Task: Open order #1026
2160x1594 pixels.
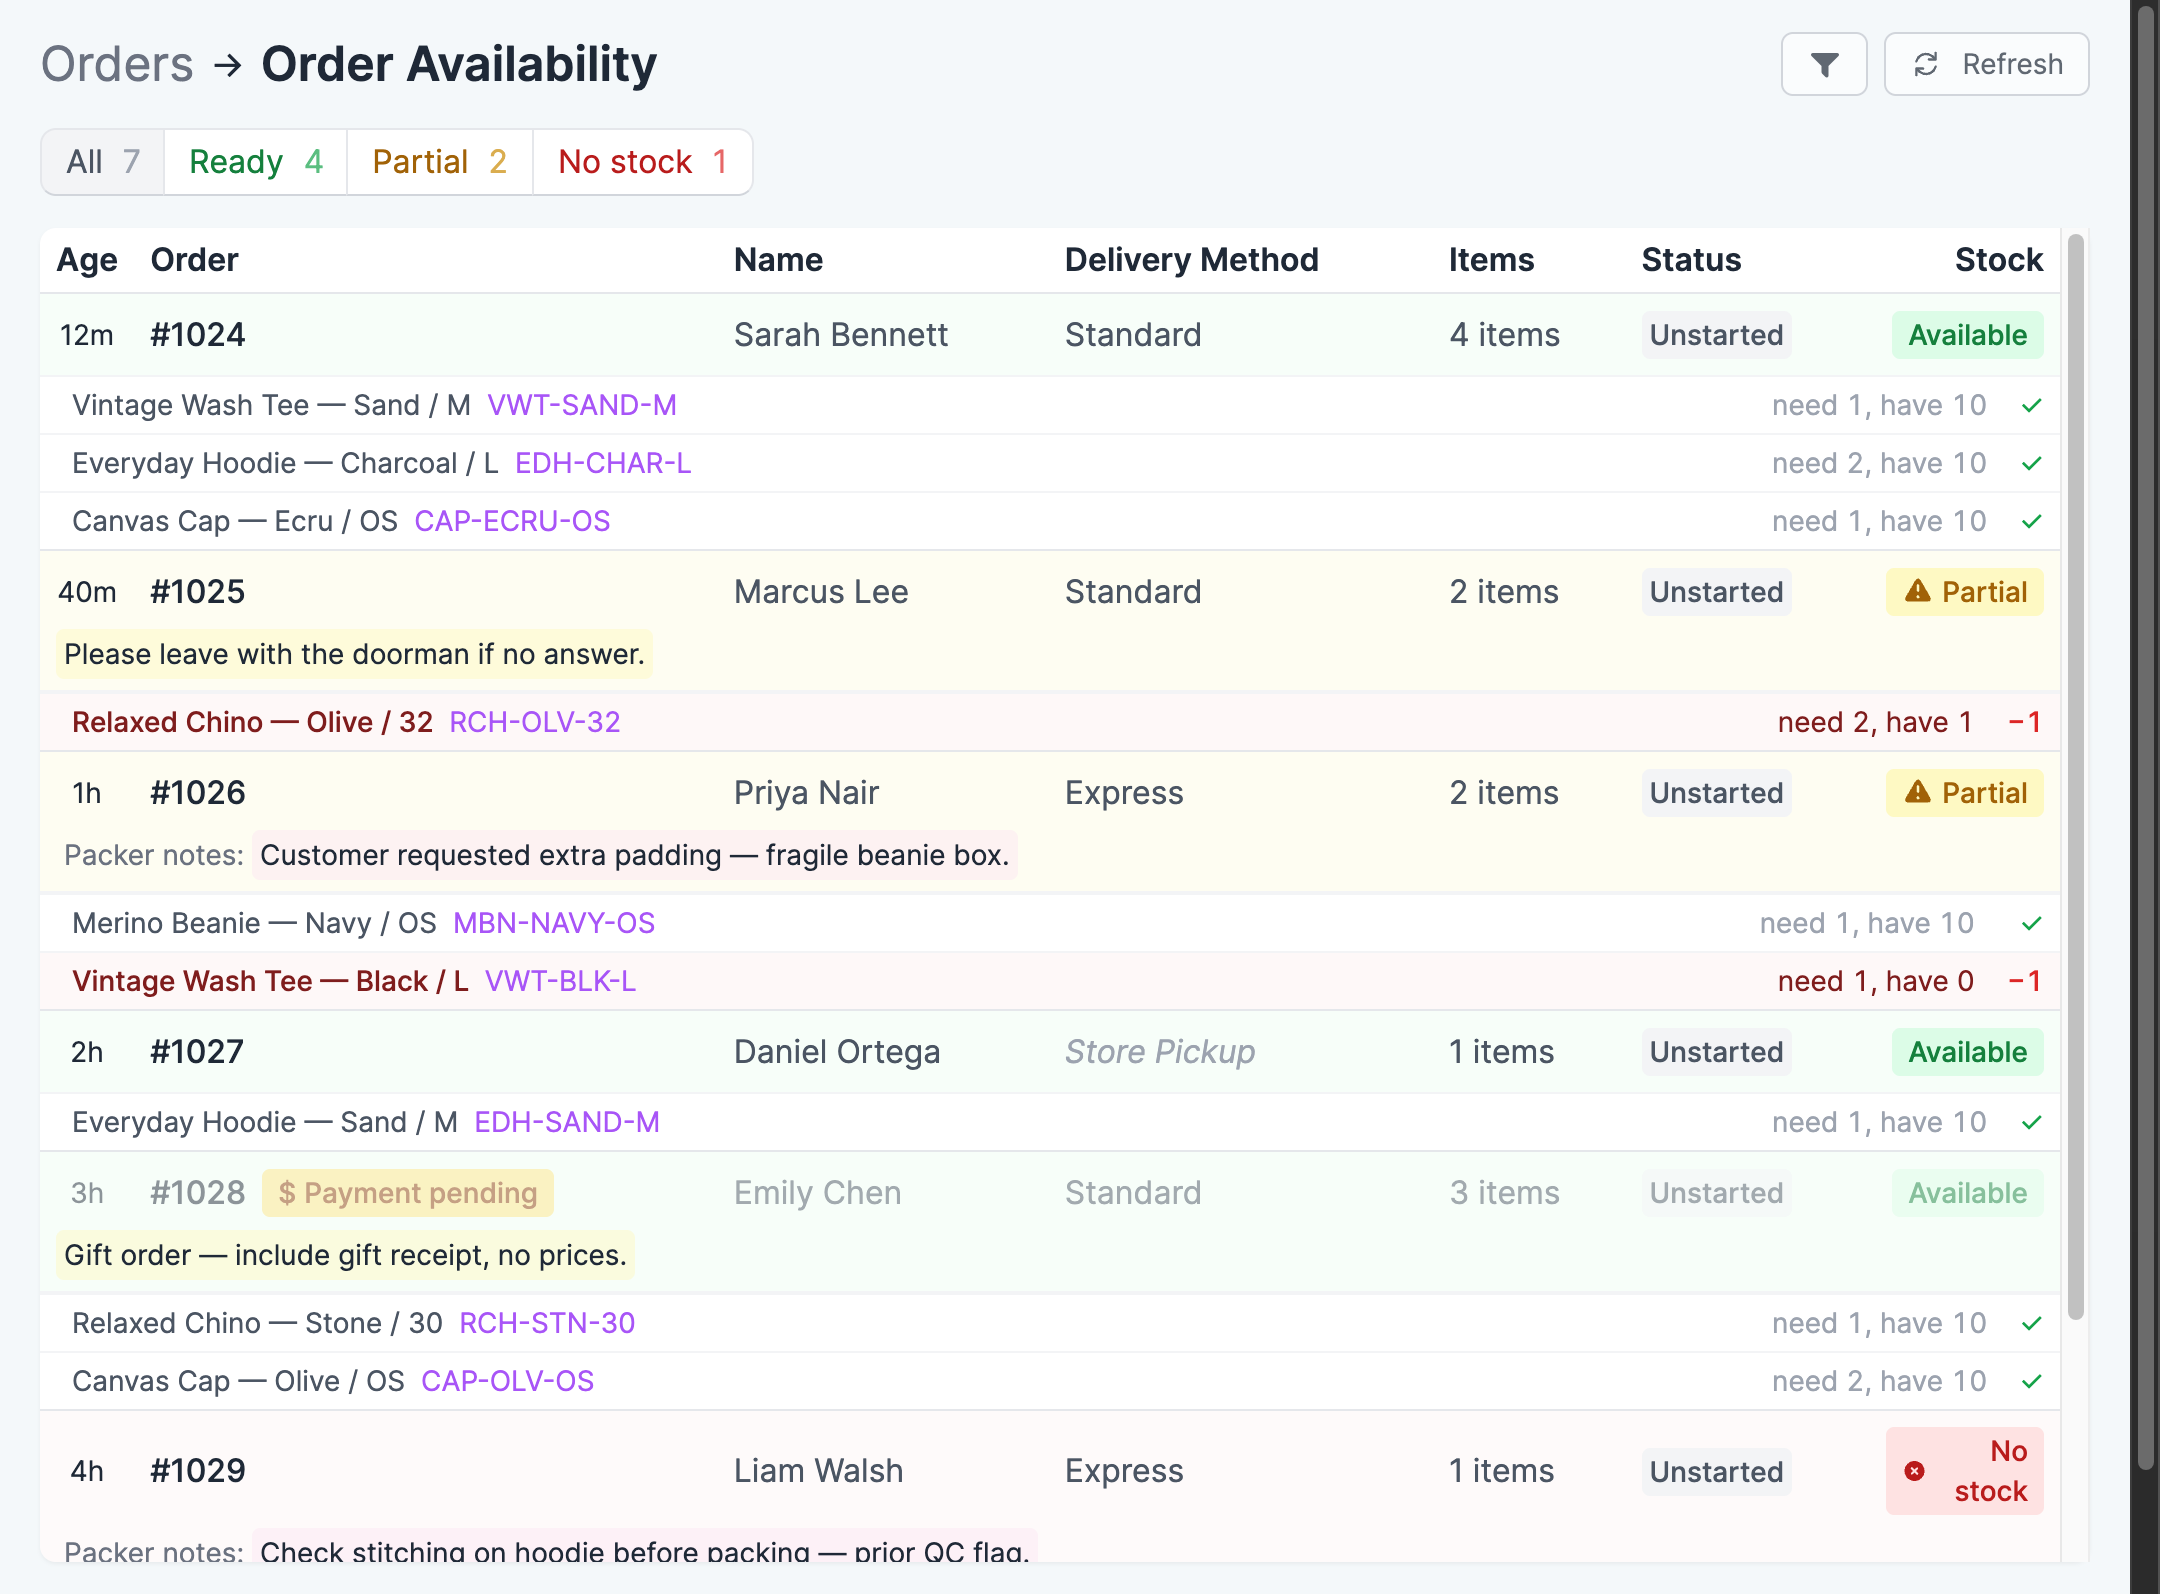Action: pyautogui.click(x=198, y=793)
